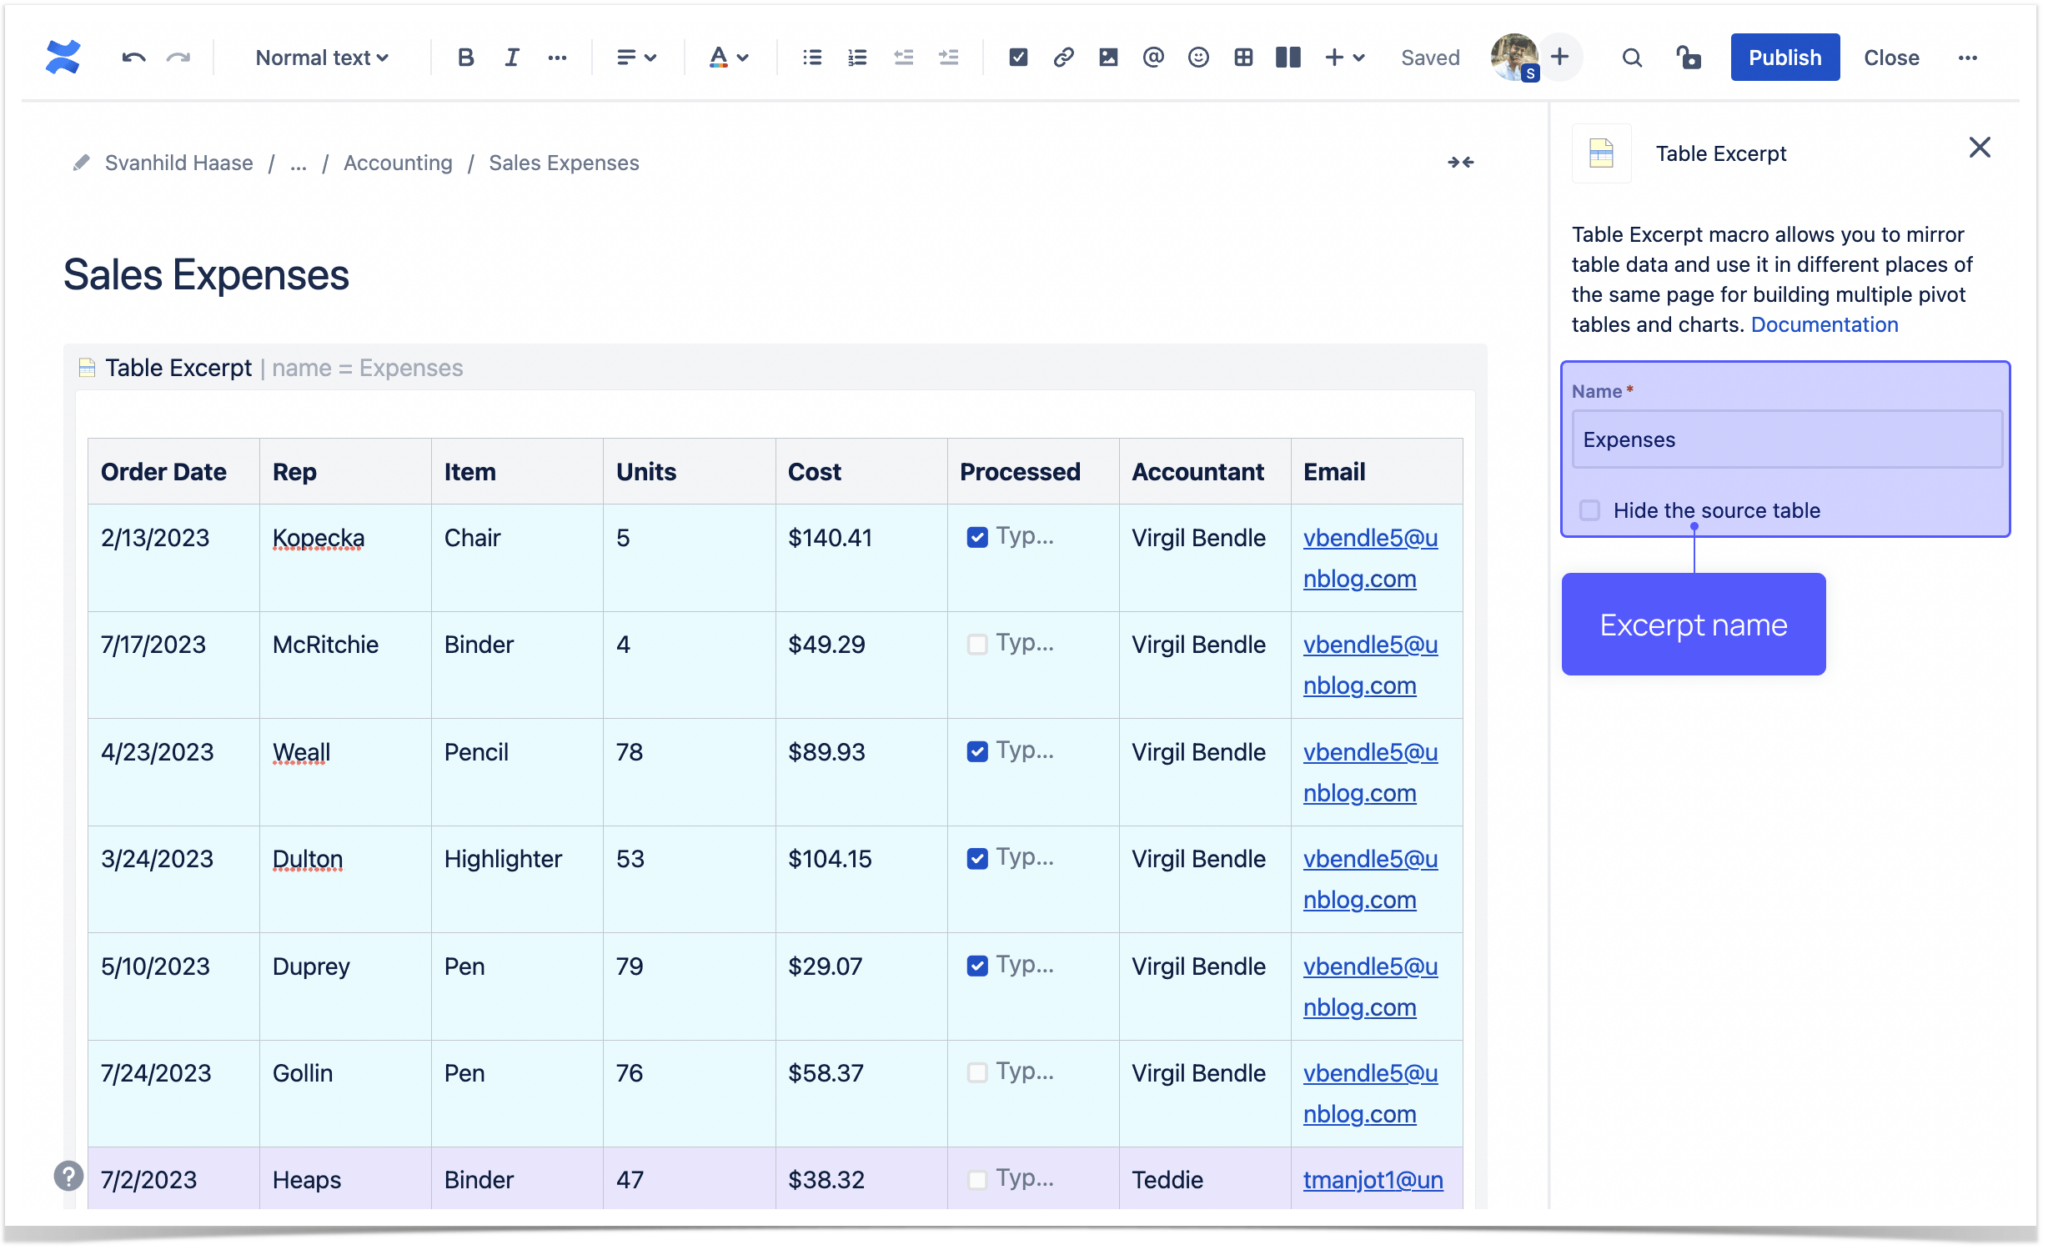This screenshot has width=2048, height=1250.
Task: Insert a numbered list
Action: click(x=857, y=57)
